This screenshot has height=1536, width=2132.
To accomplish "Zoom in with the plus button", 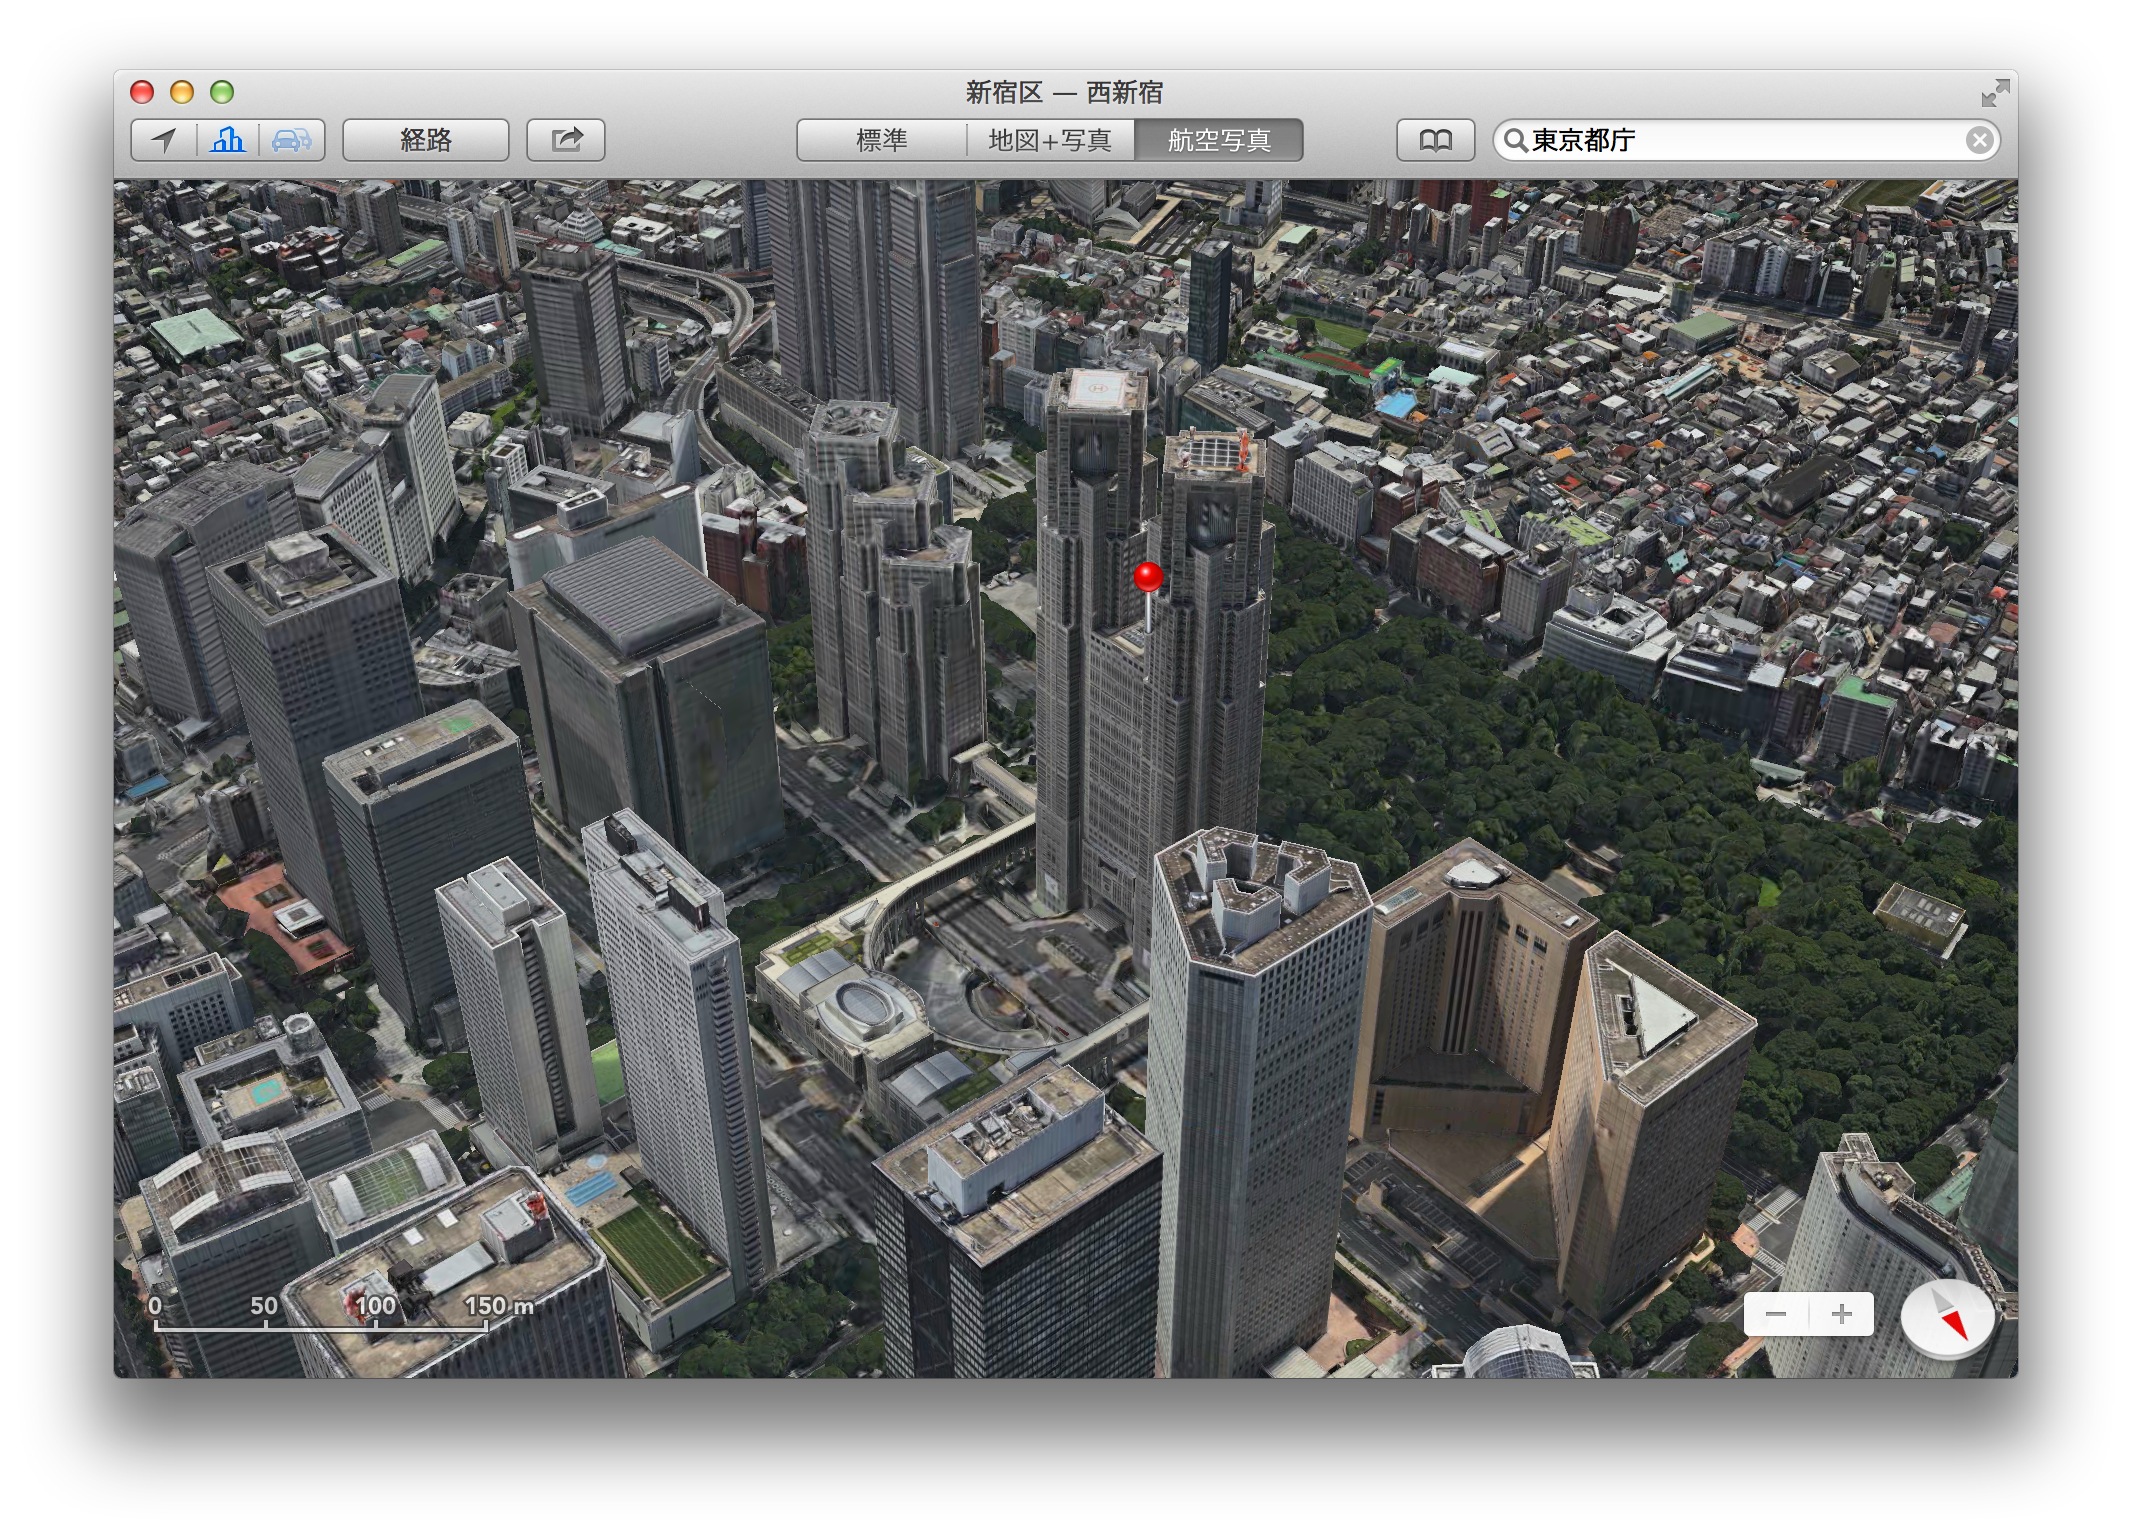I will click(1841, 1314).
